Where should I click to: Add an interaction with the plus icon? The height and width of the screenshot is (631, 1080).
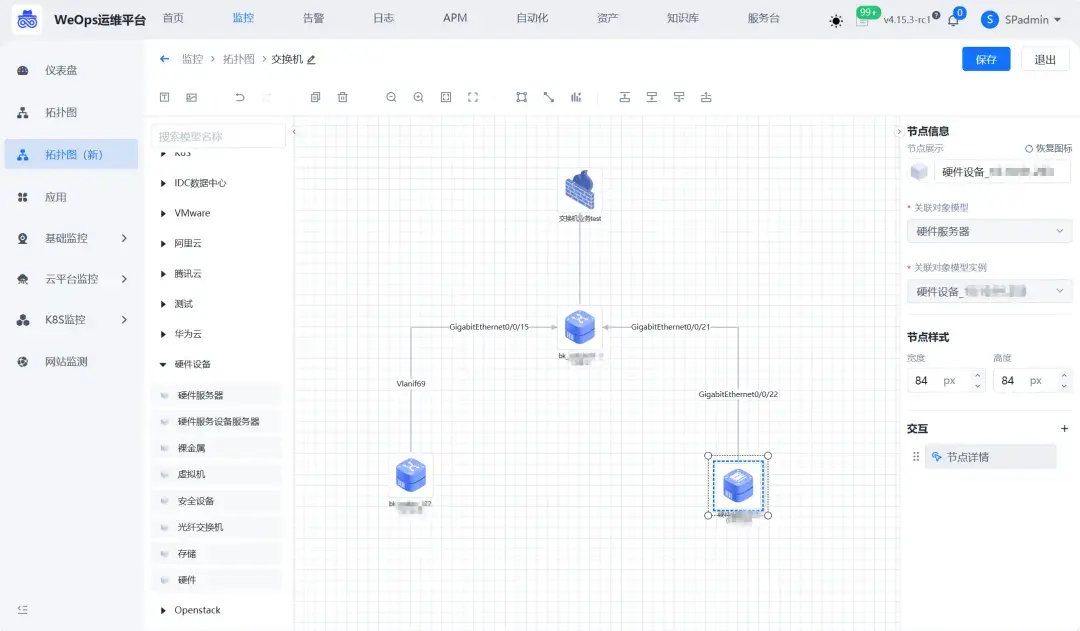1064,428
